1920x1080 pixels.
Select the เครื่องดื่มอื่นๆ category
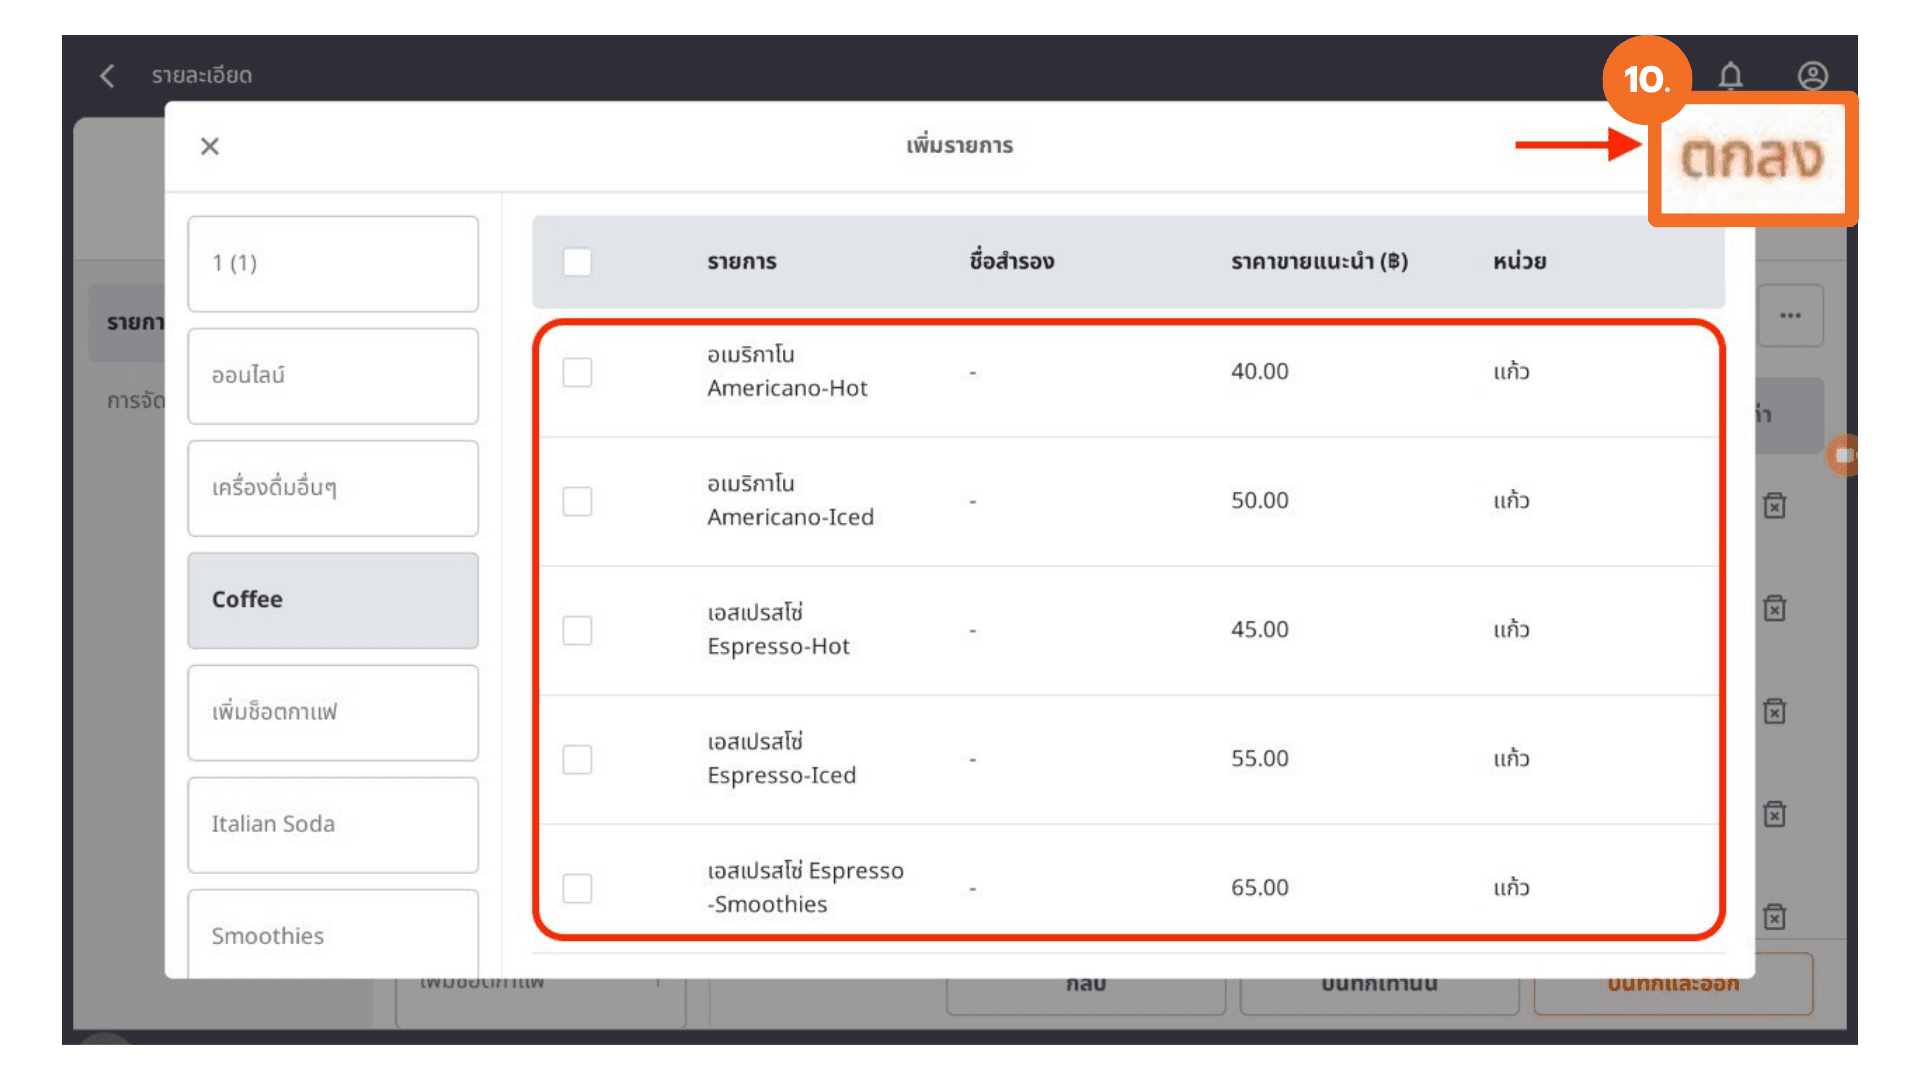click(x=333, y=488)
